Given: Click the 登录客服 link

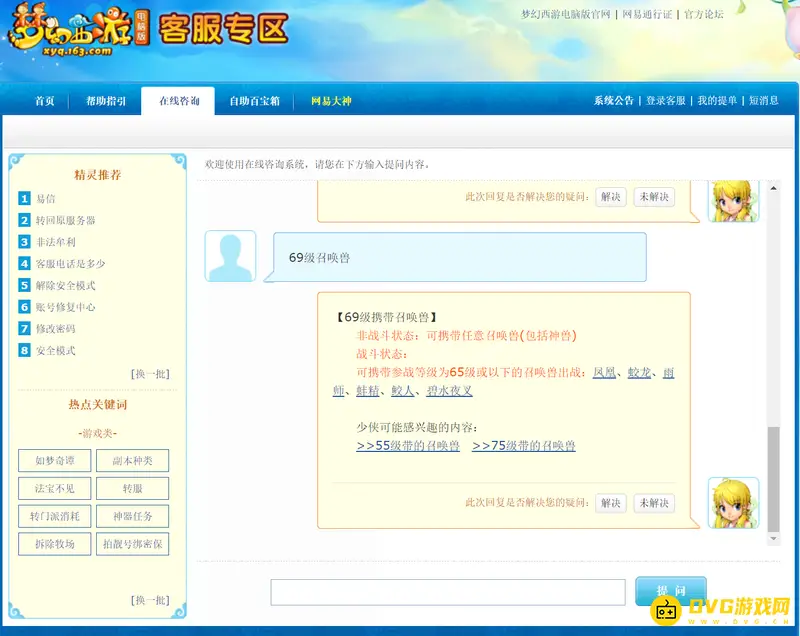Looking at the screenshot, I should pos(665,100).
